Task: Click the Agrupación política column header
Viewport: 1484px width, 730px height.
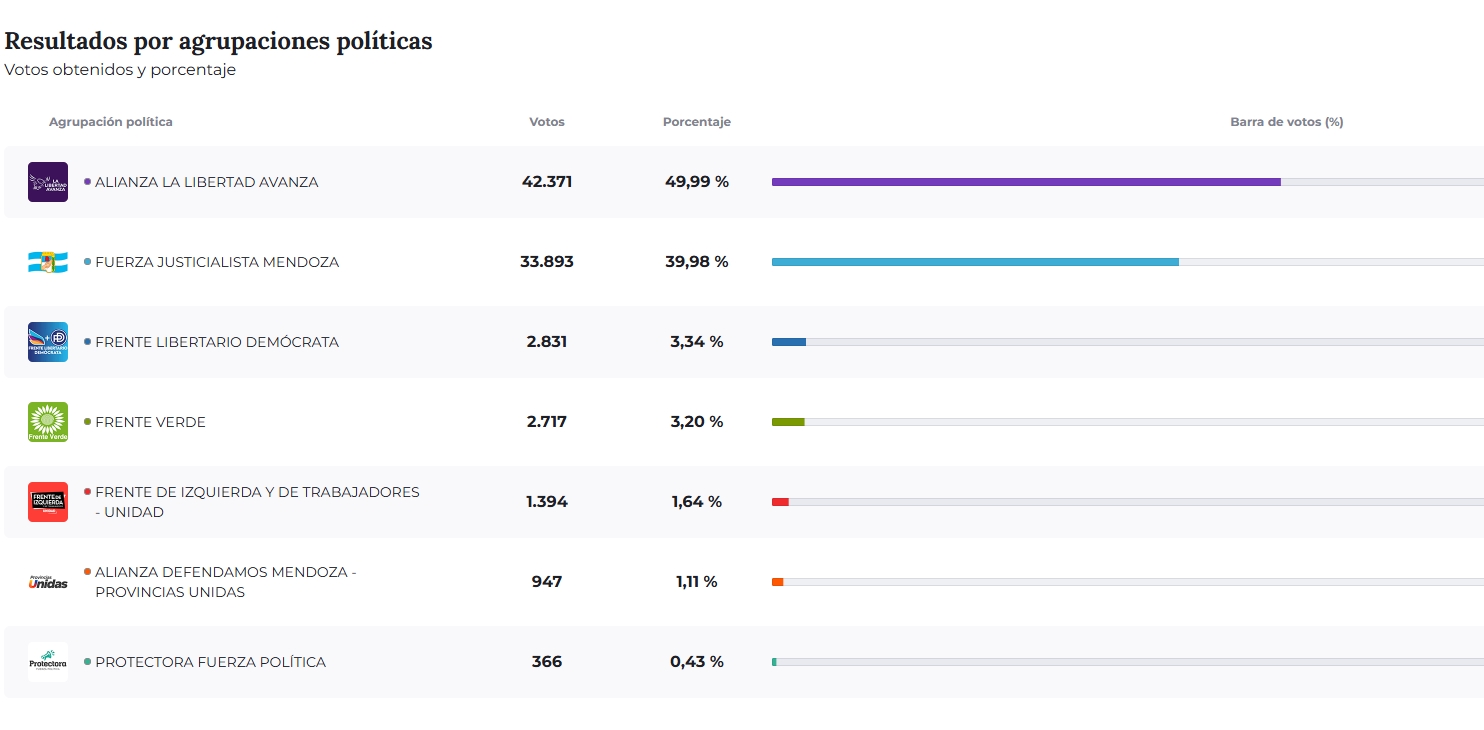Action: click(111, 122)
